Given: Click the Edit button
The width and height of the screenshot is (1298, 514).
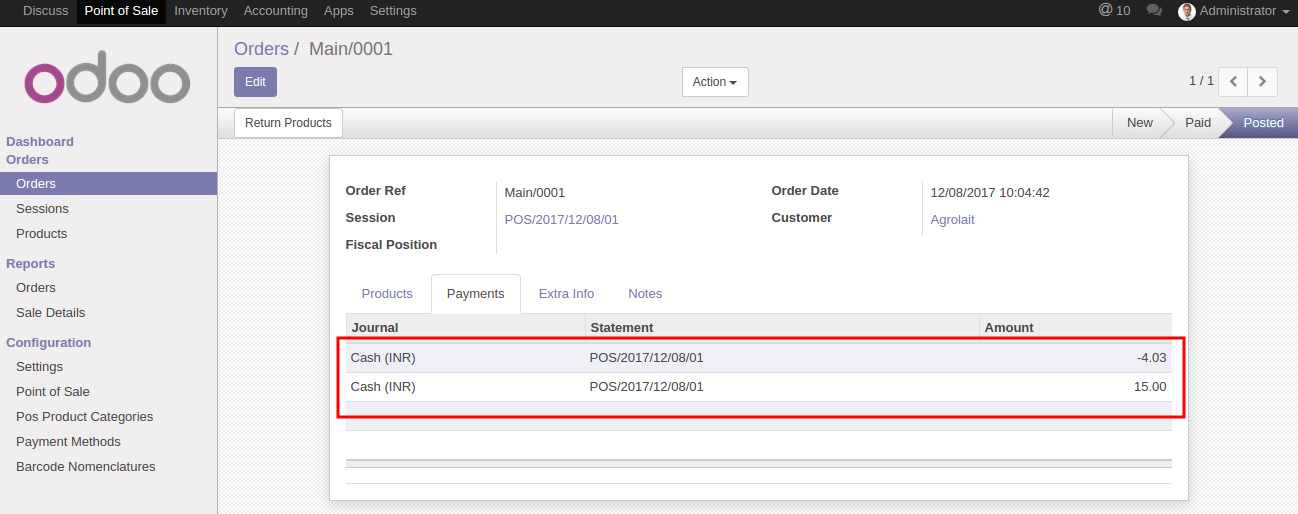Looking at the screenshot, I should (x=255, y=82).
